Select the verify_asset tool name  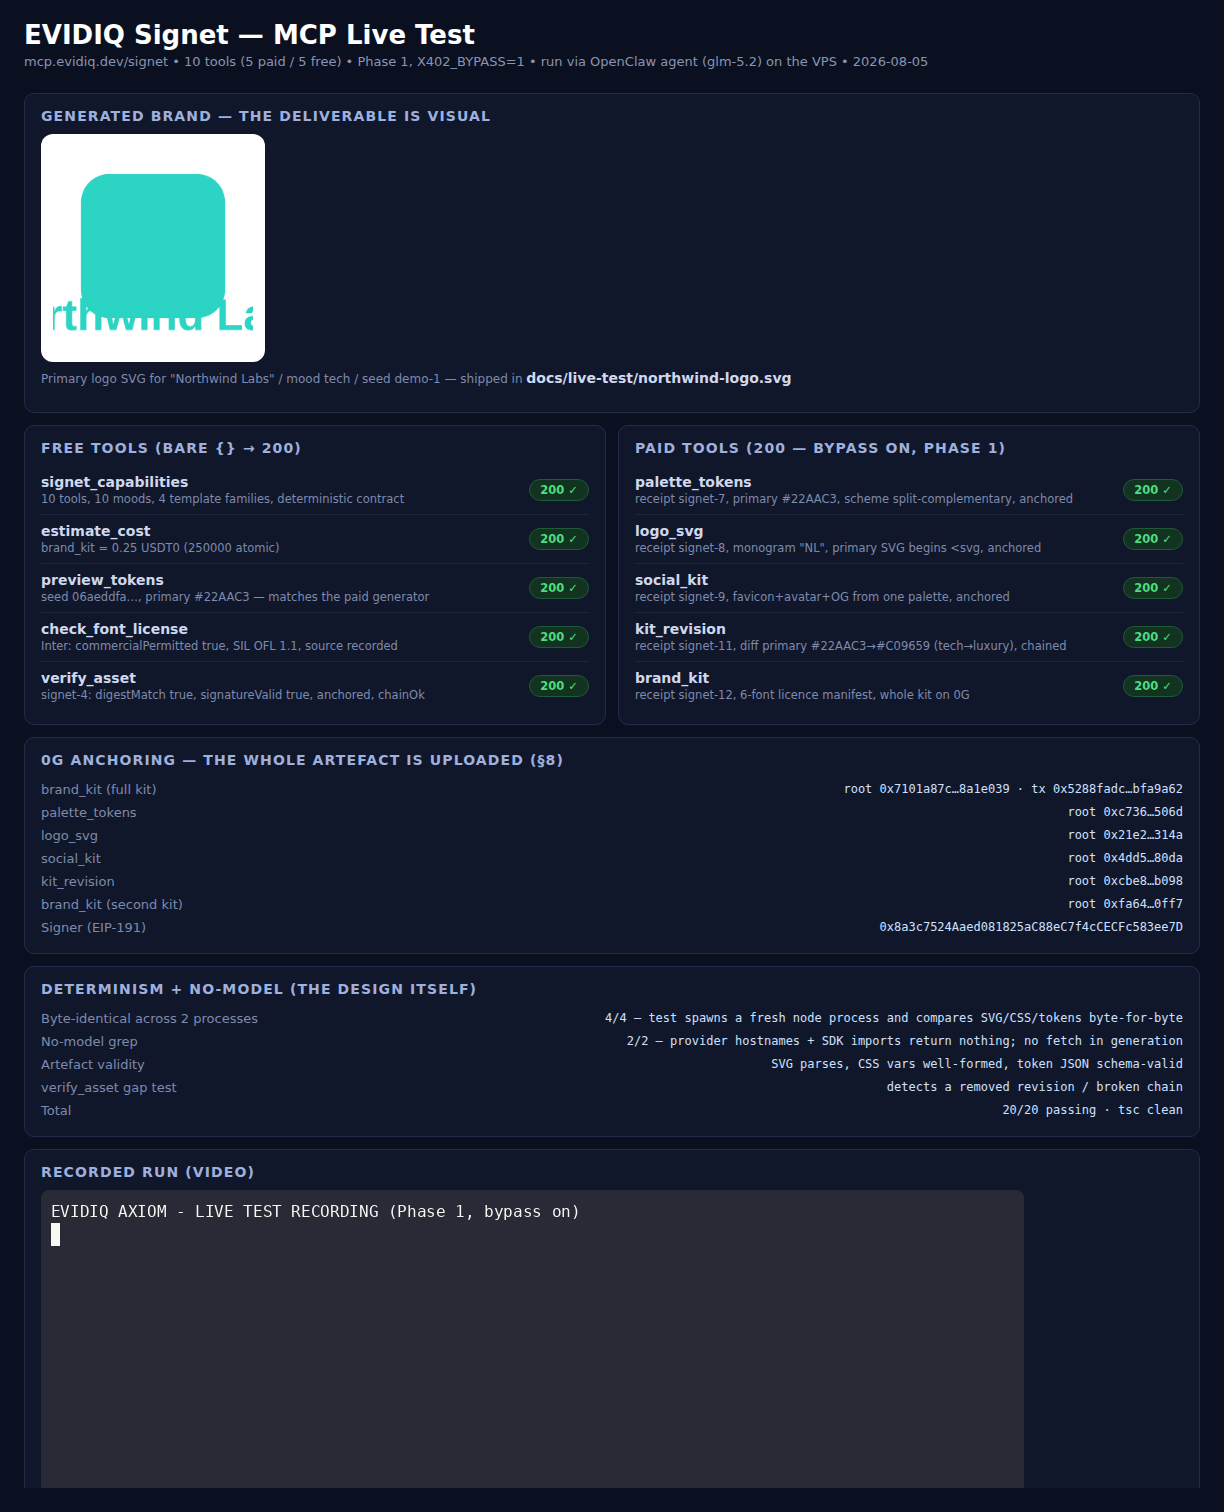pos(88,678)
